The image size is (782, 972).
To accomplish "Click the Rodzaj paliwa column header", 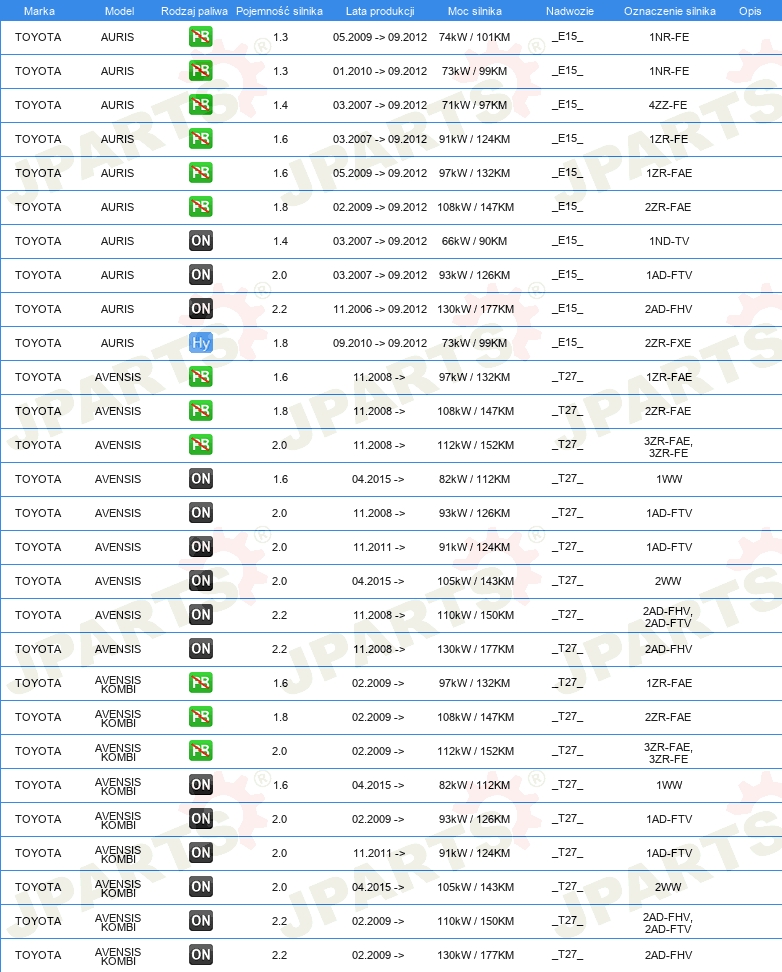I will (x=194, y=11).
